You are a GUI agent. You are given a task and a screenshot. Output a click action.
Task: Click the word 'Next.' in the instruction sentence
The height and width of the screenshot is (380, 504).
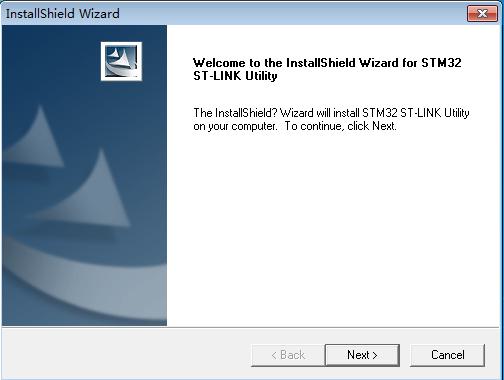[x=384, y=126]
